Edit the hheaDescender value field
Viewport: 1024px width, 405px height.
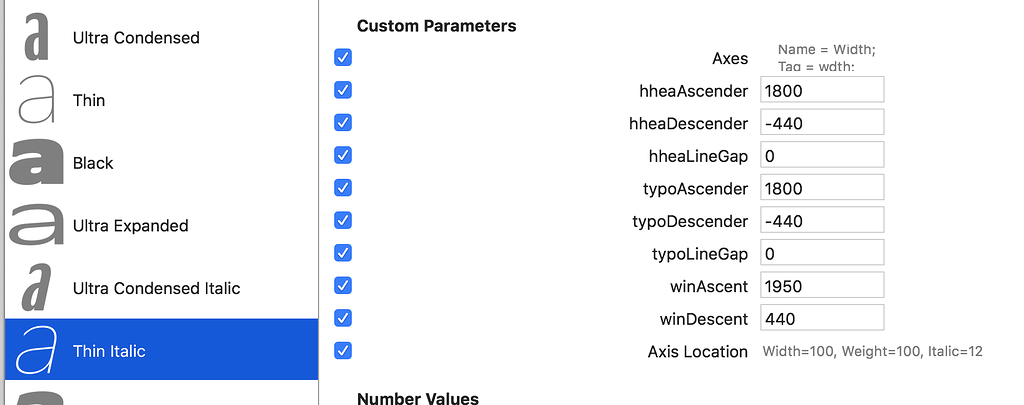[x=822, y=123]
